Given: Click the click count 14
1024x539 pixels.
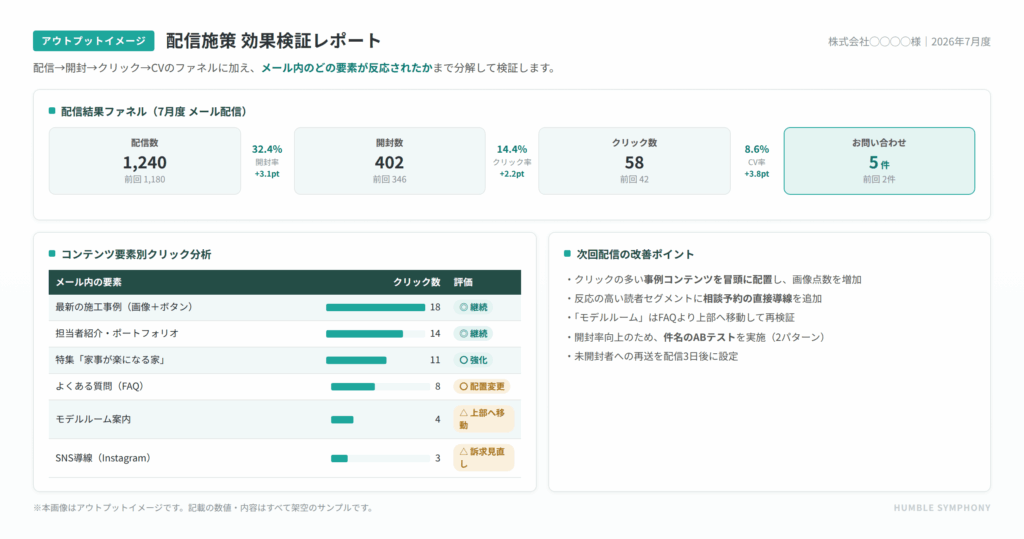Looking at the screenshot, I should (x=435, y=334).
